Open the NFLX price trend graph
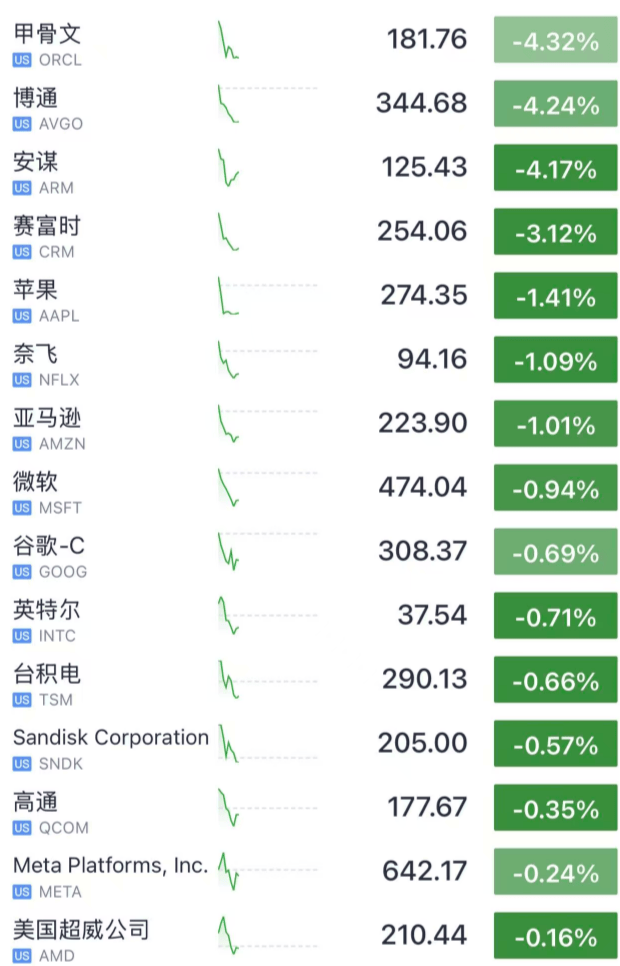This screenshot has height=966, width=620. [x=228, y=361]
